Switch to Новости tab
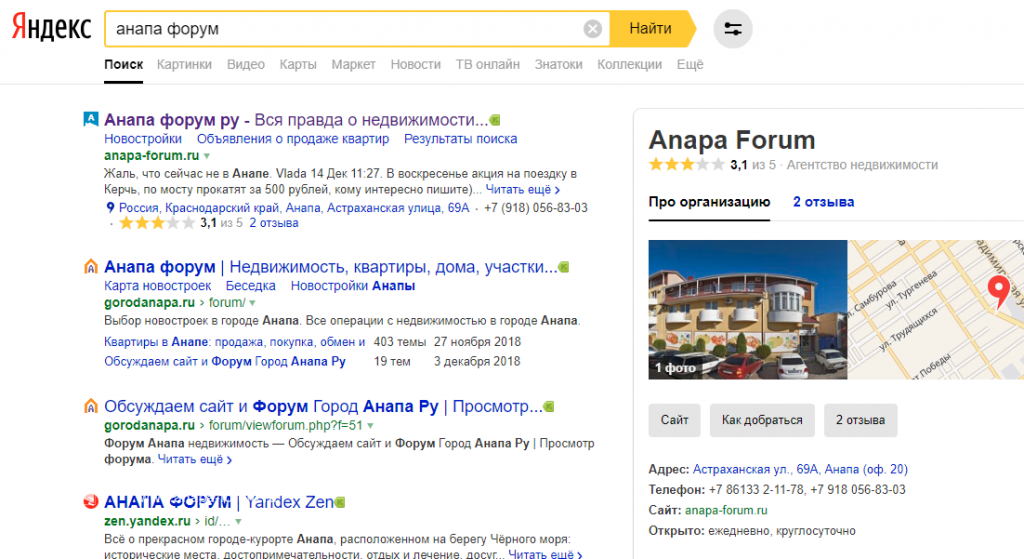Image resolution: width=1024 pixels, height=559 pixels. tap(415, 65)
